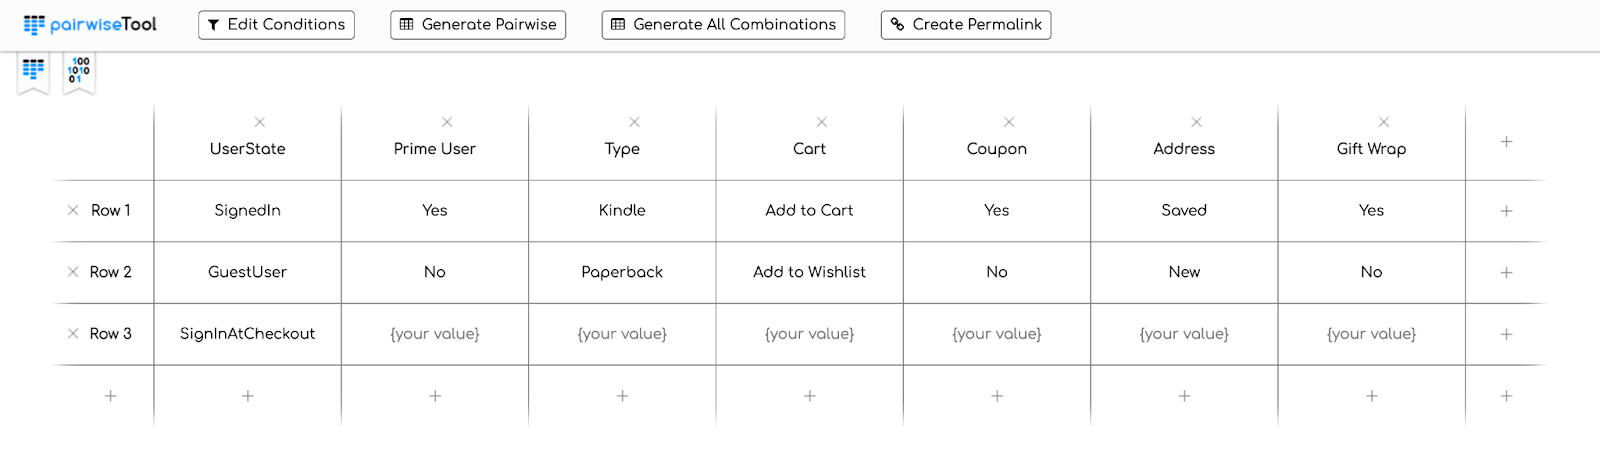
Task: Add a value under the Address column
Action: (1184, 396)
